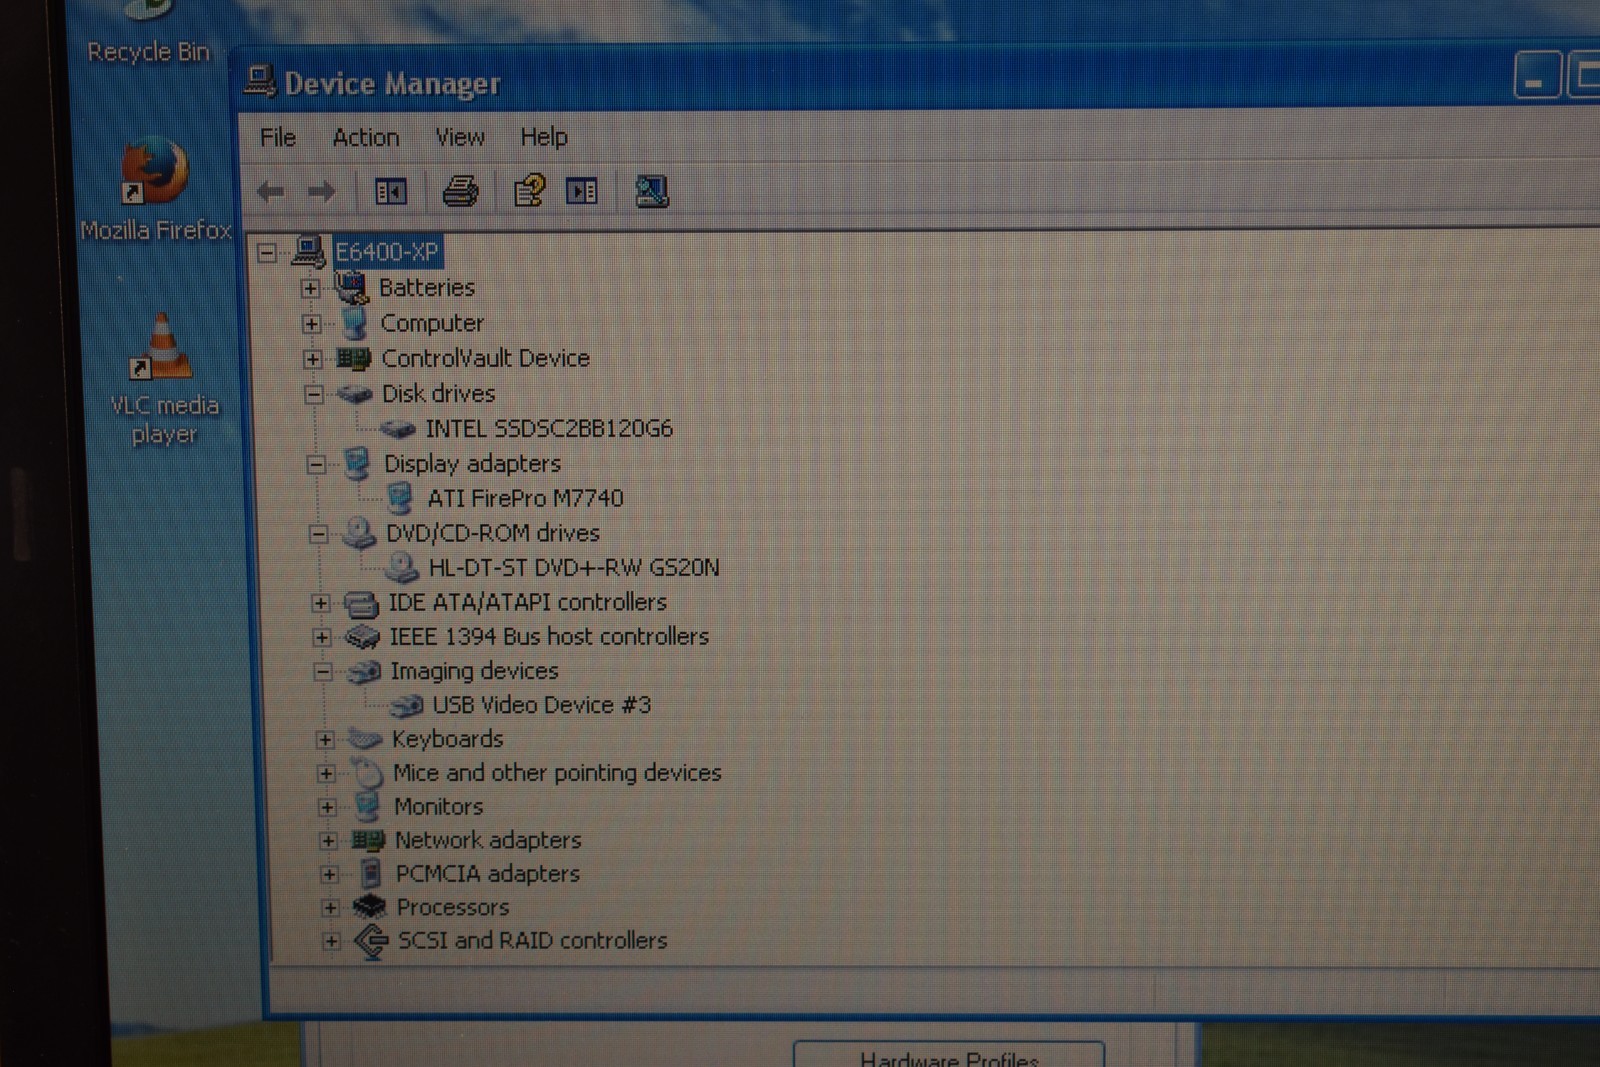This screenshot has height=1067, width=1600.
Task: Click the USB Video Device #3 icon
Action: point(406,706)
